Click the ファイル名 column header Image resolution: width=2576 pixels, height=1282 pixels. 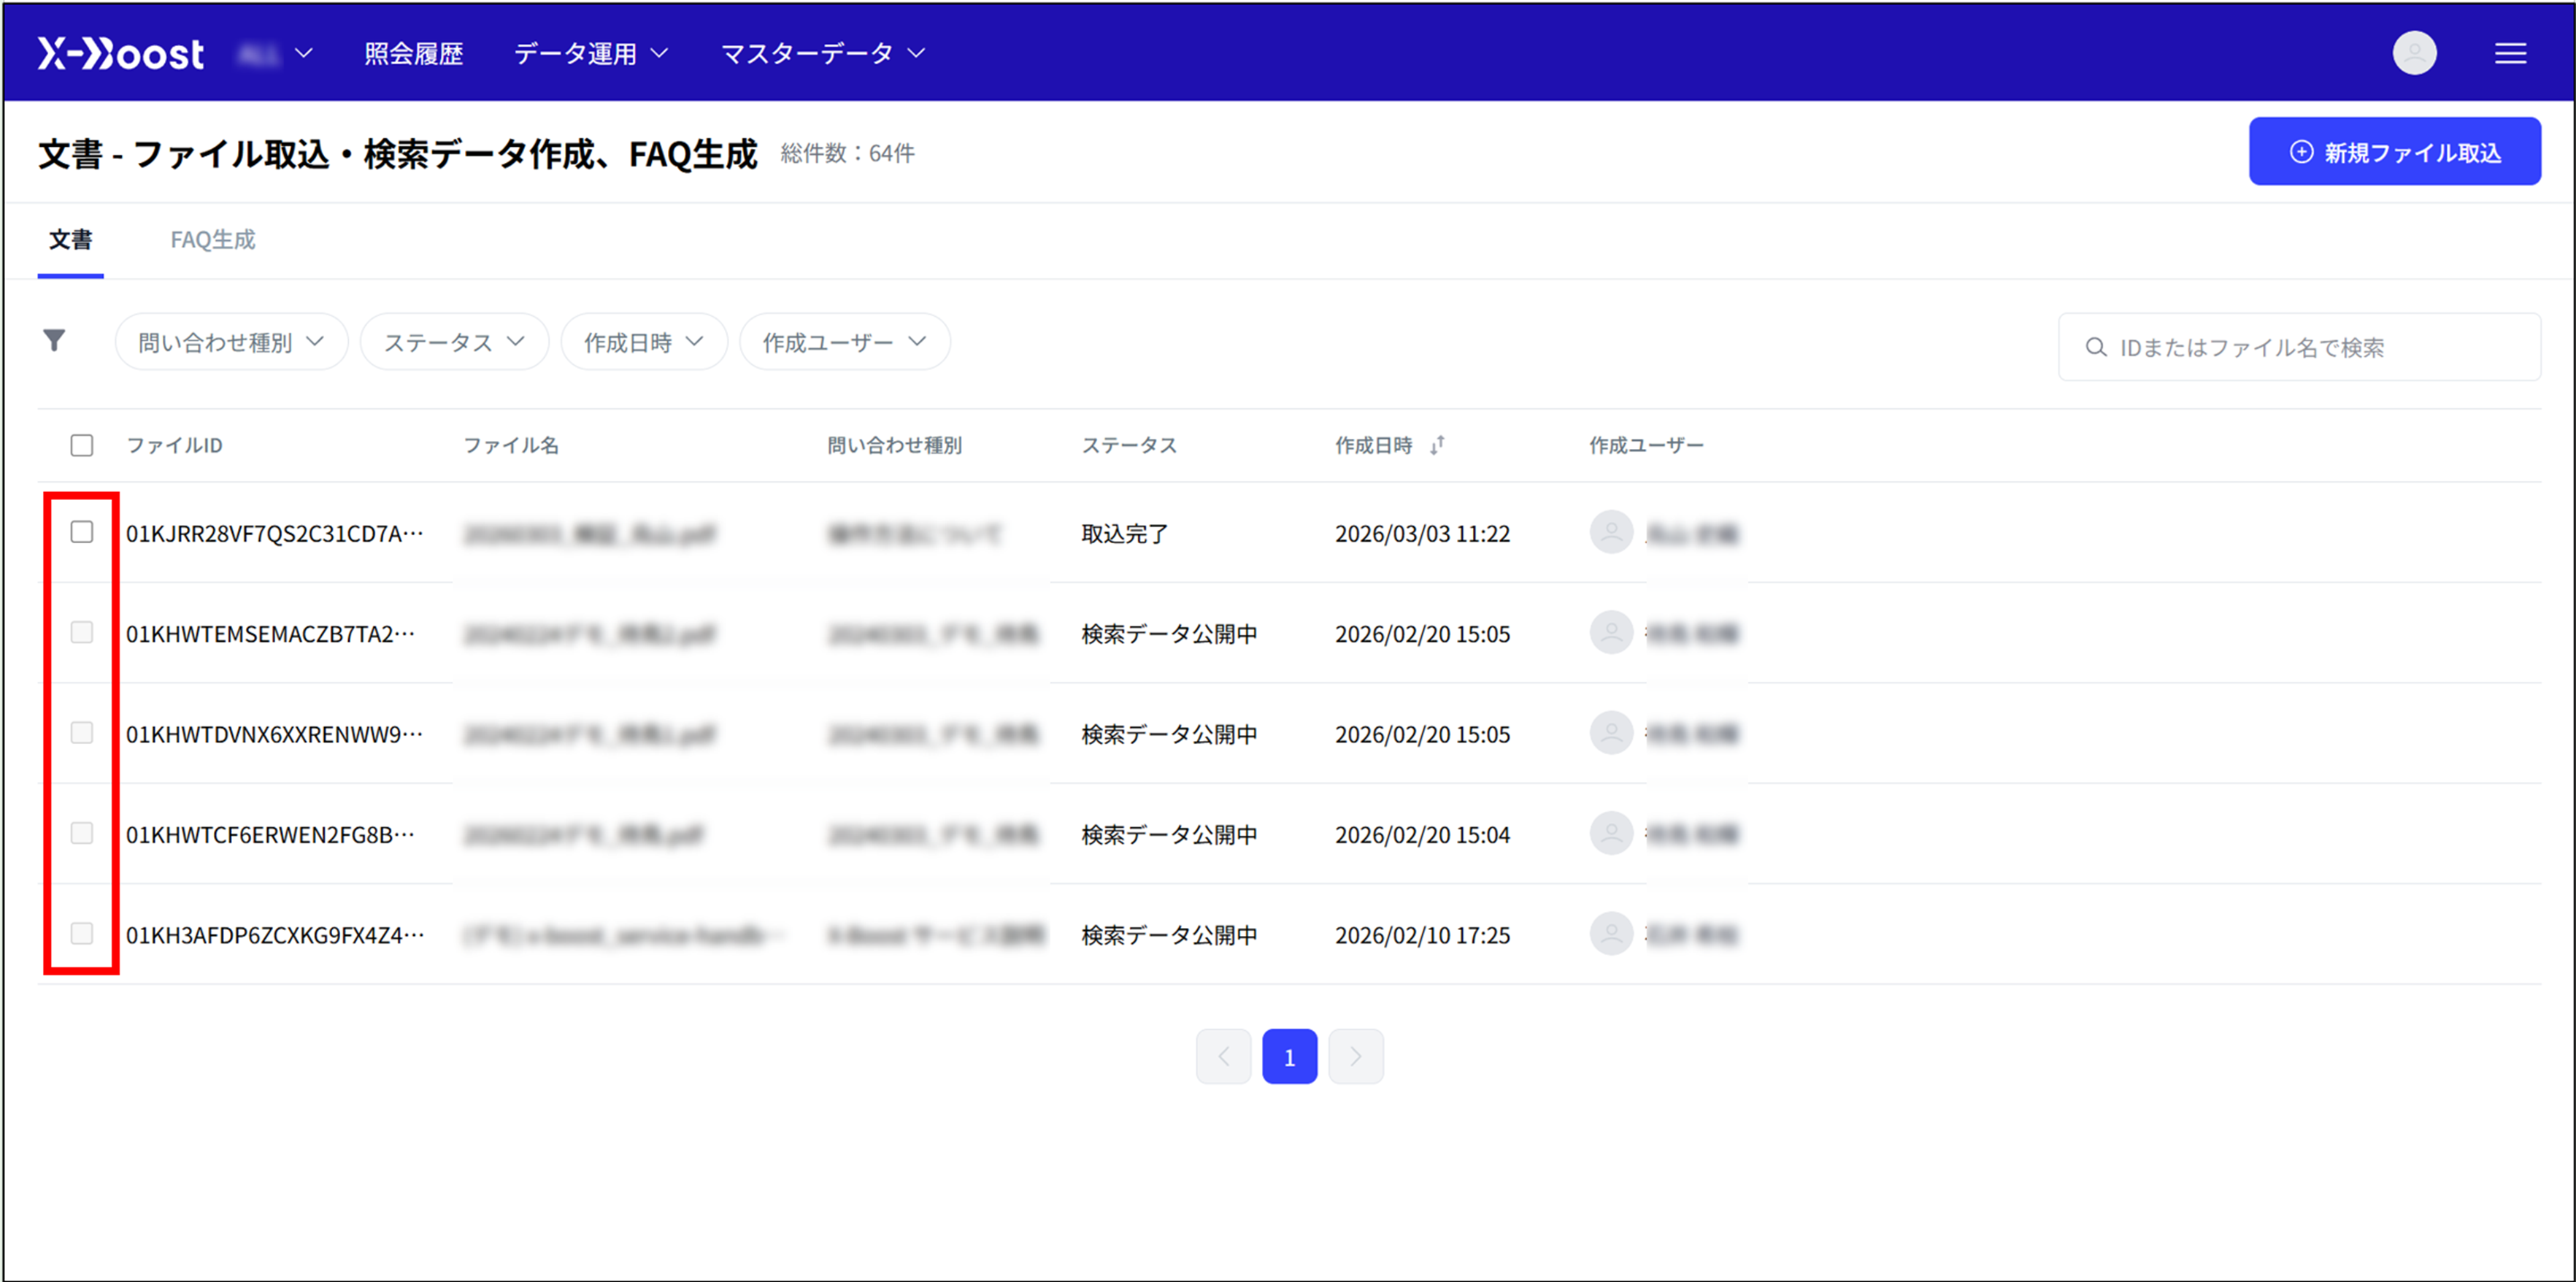pyautogui.click(x=511, y=445)
